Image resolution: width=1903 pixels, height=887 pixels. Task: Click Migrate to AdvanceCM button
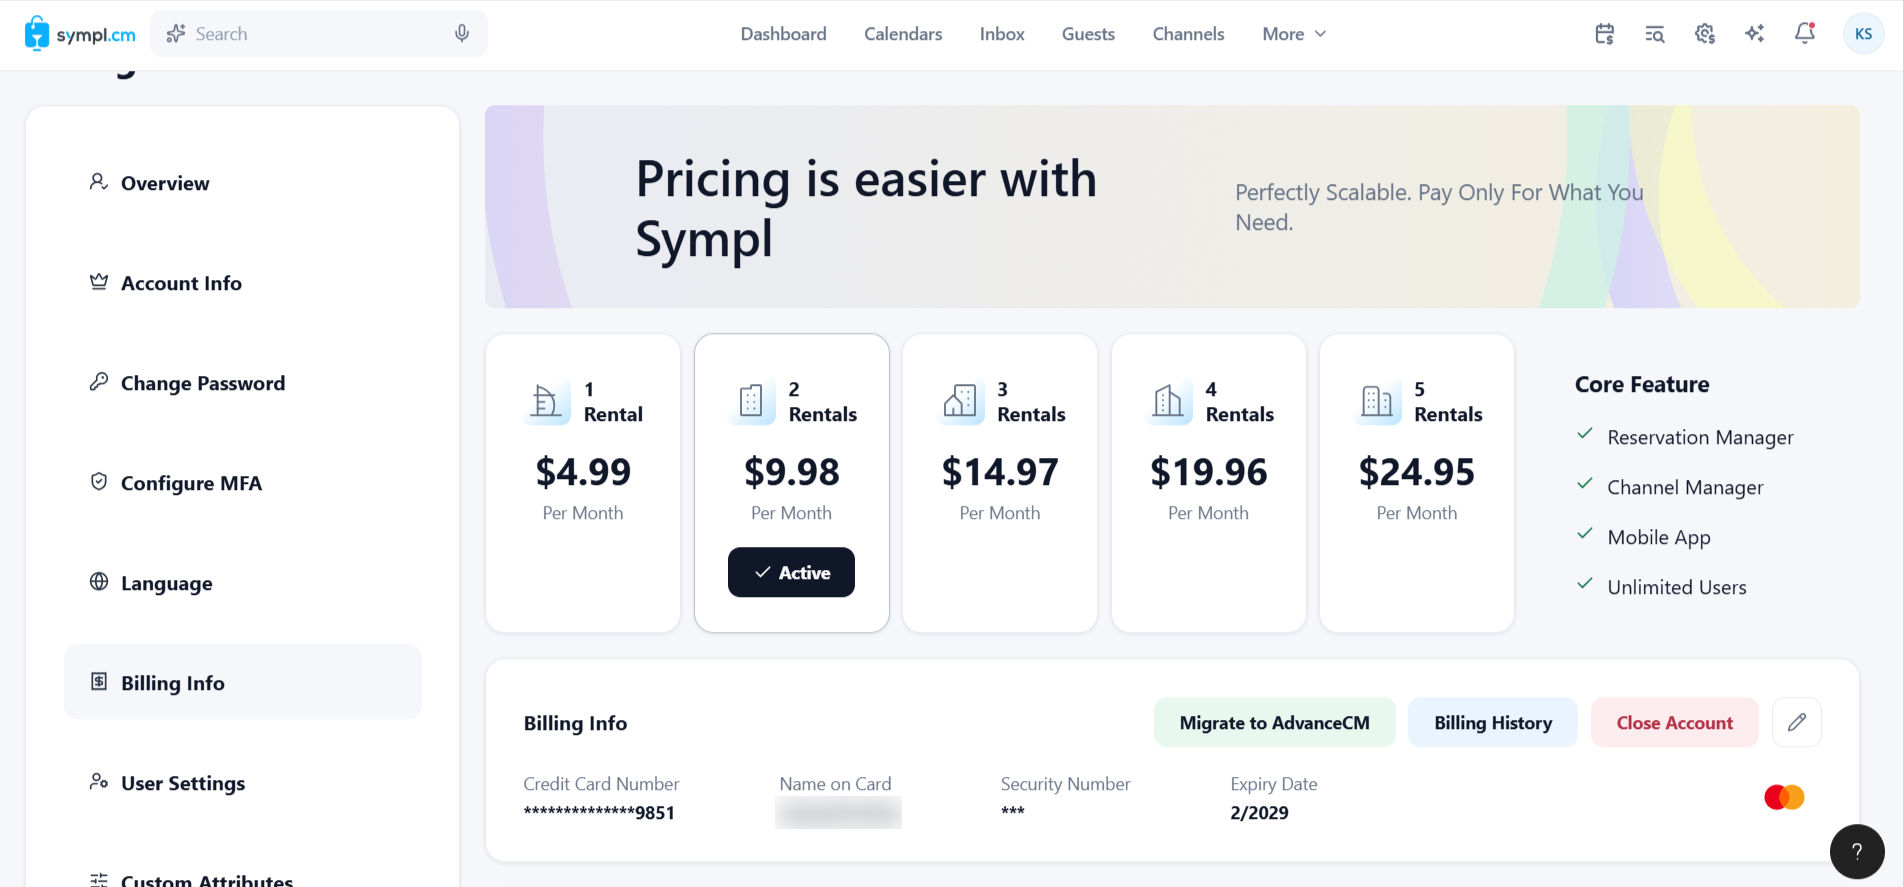click(x=1275, y=722)
